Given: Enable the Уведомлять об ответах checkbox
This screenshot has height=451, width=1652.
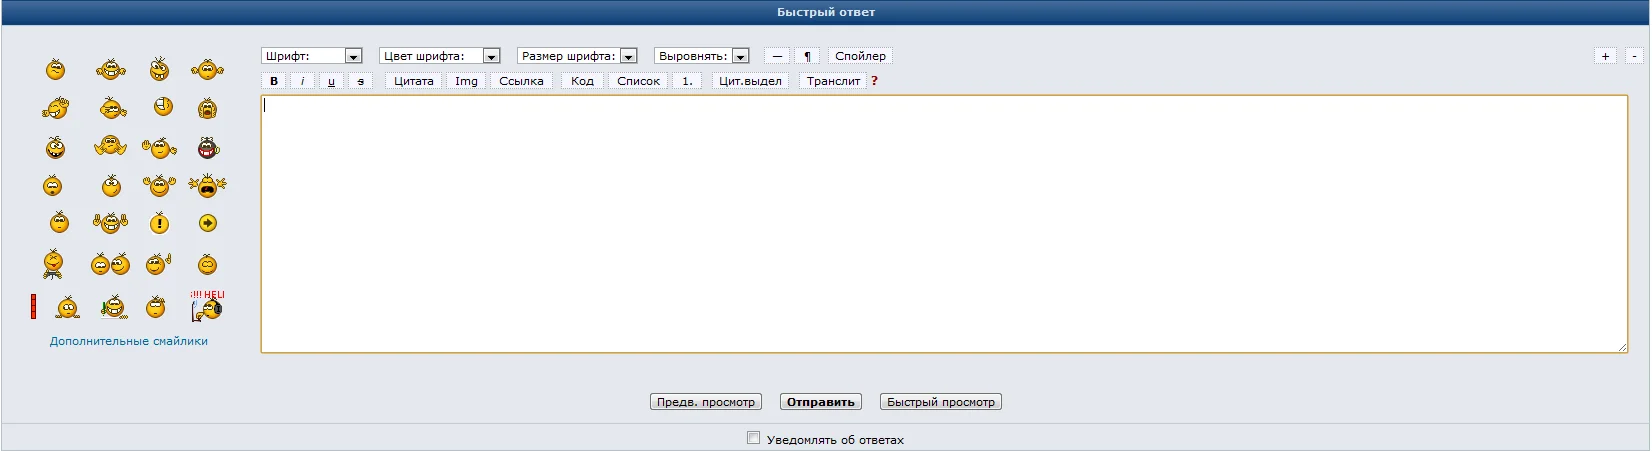Looking at the screenshot, I should pos(753,437).
